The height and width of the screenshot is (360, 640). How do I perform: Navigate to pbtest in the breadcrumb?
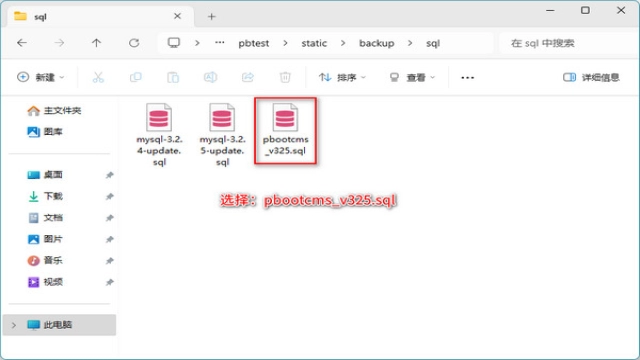253,43
